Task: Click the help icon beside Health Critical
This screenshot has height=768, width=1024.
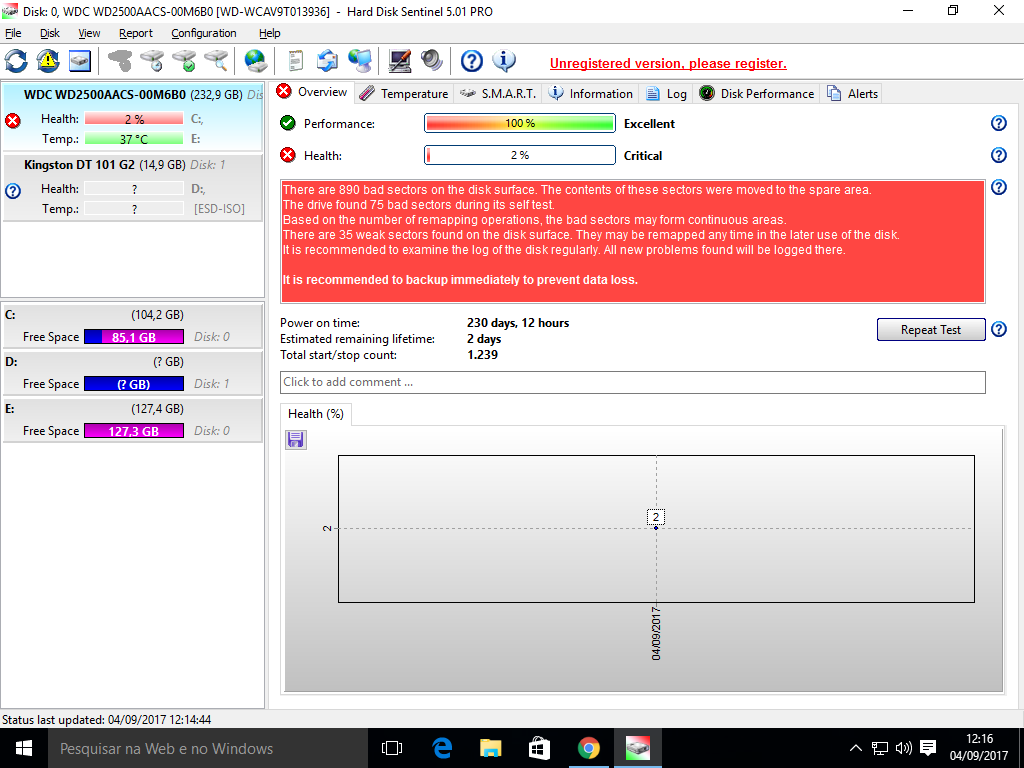Action: (999, 155)
